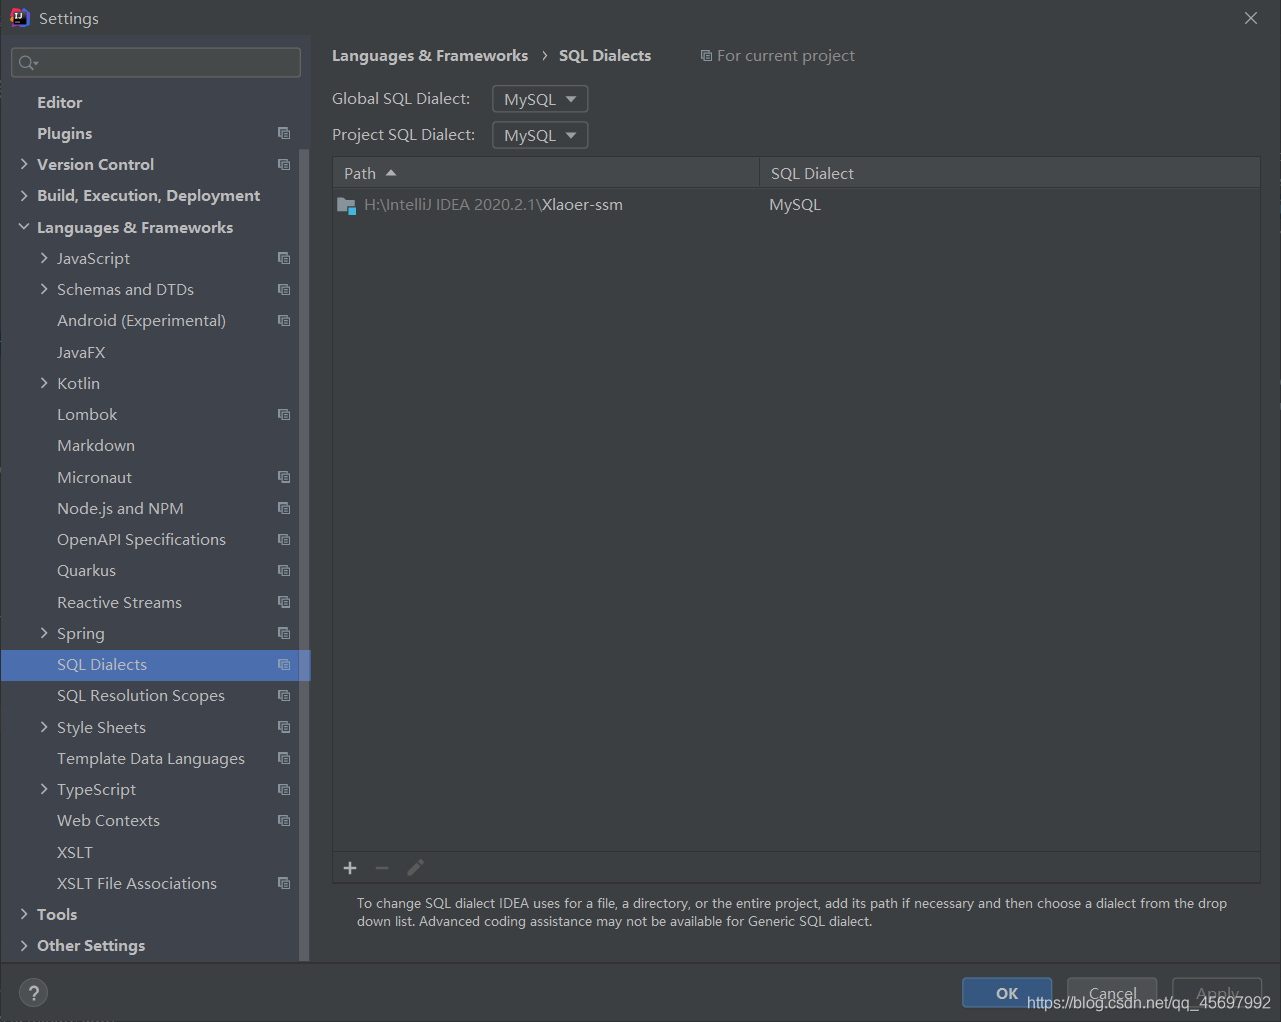Click the Xlaoer-ssm folder icon in table
The width and height of the screenshot is (1281, 1022).
point(347,205)
